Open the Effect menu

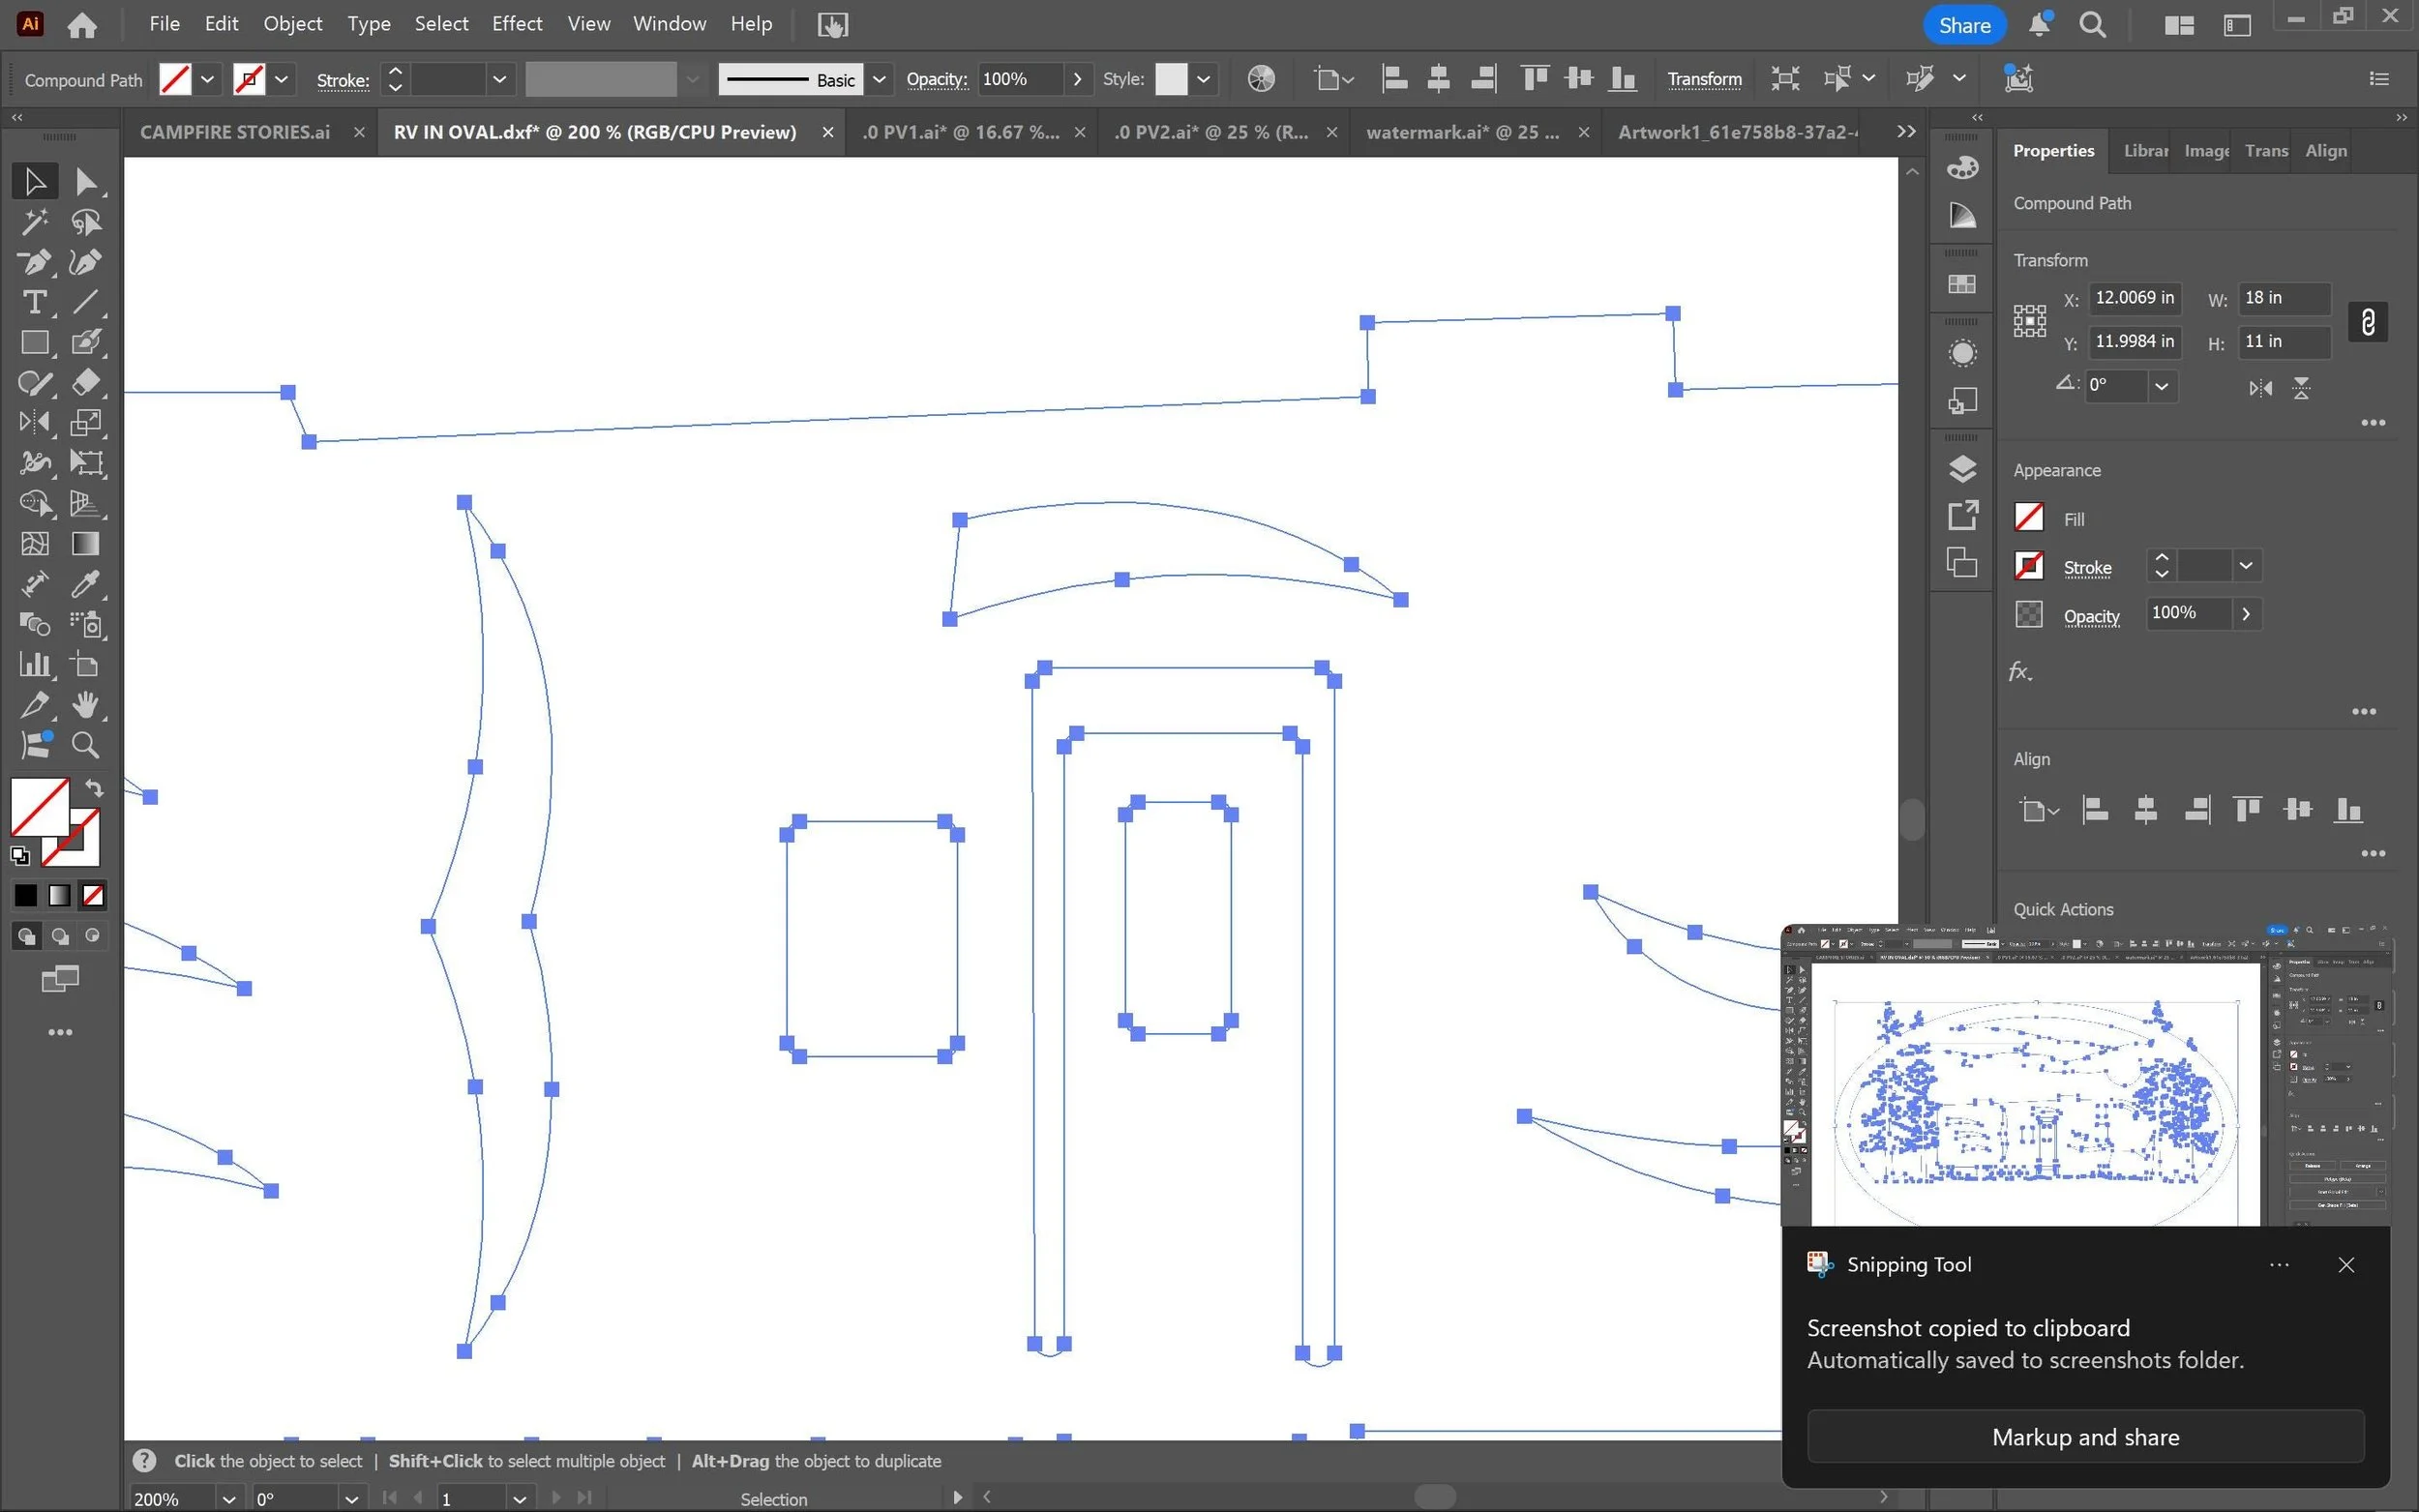516,24
